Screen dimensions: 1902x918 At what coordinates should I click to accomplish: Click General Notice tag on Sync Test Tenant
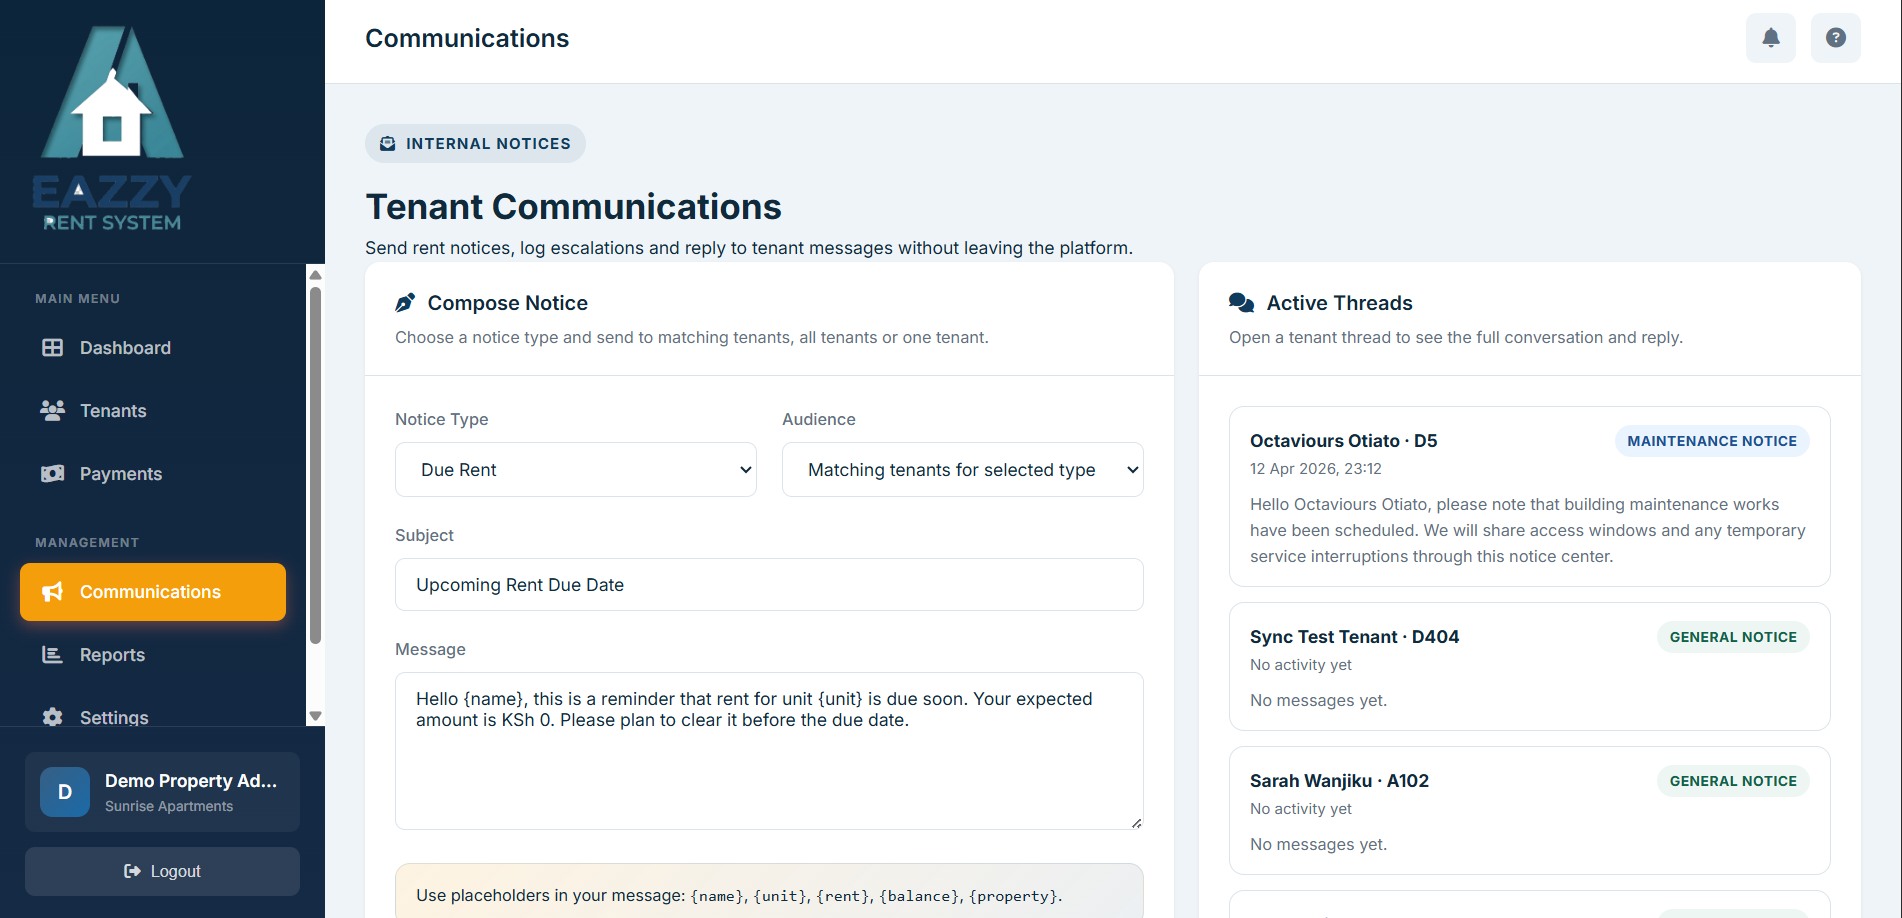[1732, 637]
